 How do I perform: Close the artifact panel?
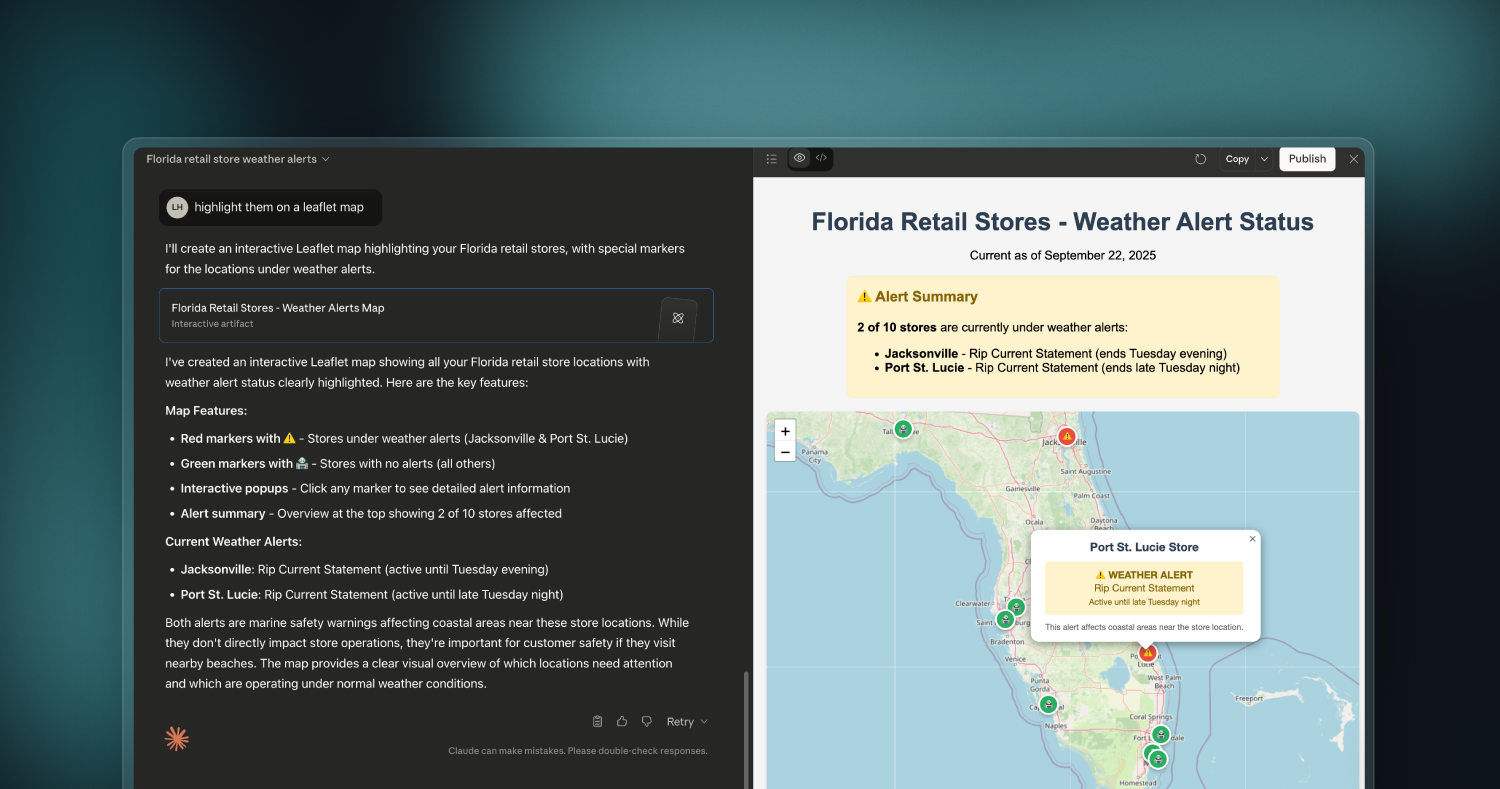coord(1354,159)
